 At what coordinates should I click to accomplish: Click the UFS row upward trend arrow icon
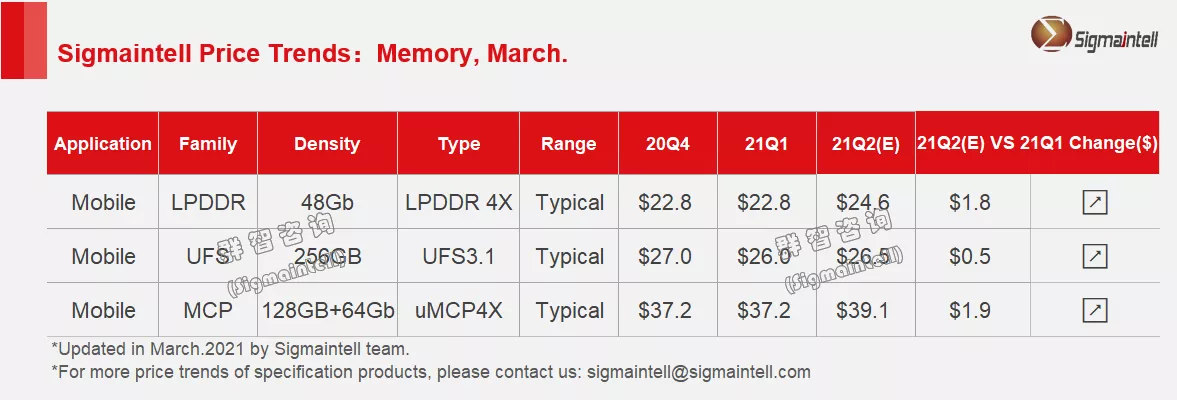tap(1095, 257)
